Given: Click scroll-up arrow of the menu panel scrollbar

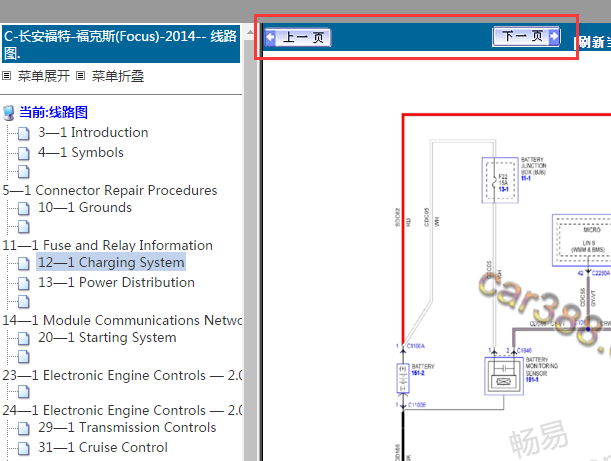Looking at the screenshot, I should (250, 33).
